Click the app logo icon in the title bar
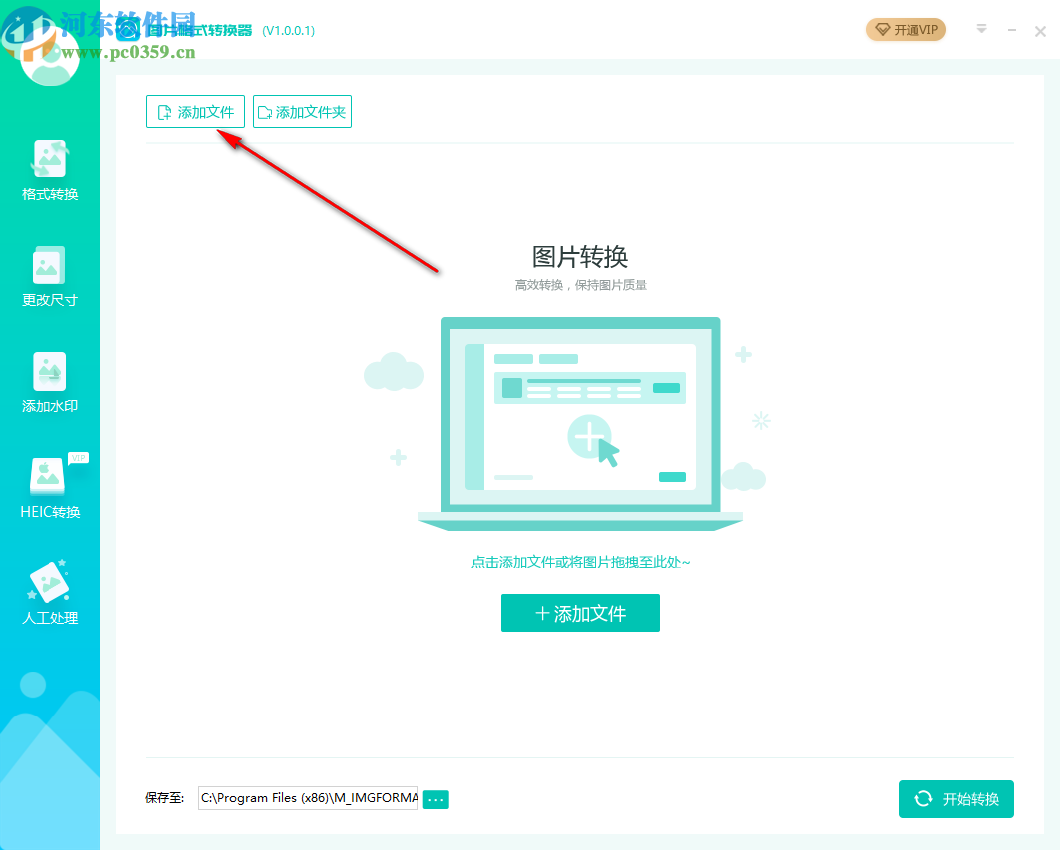 126,30
